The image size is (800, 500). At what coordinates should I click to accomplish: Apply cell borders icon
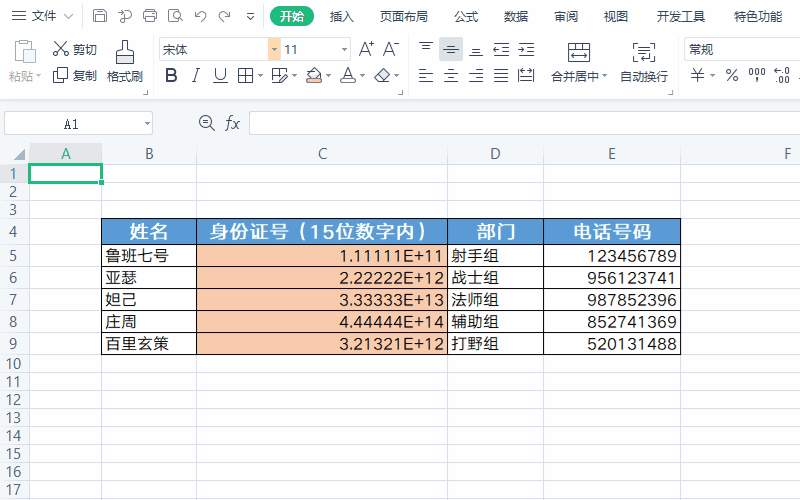[245, 76]
